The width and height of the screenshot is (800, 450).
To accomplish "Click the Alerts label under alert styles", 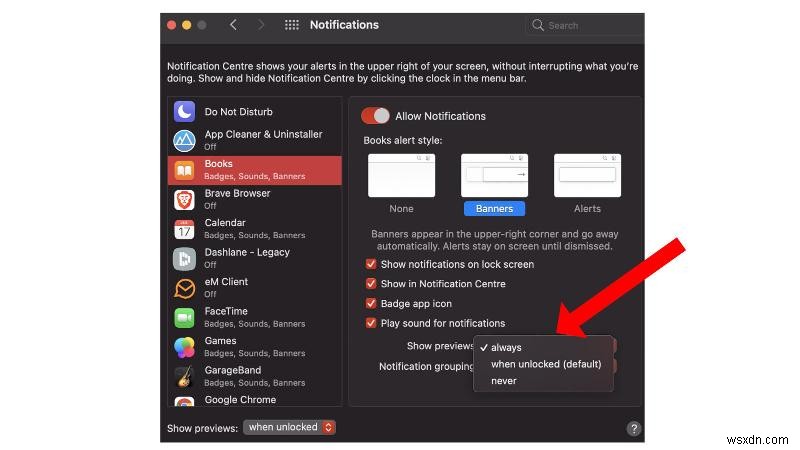I will pos(587,209).
